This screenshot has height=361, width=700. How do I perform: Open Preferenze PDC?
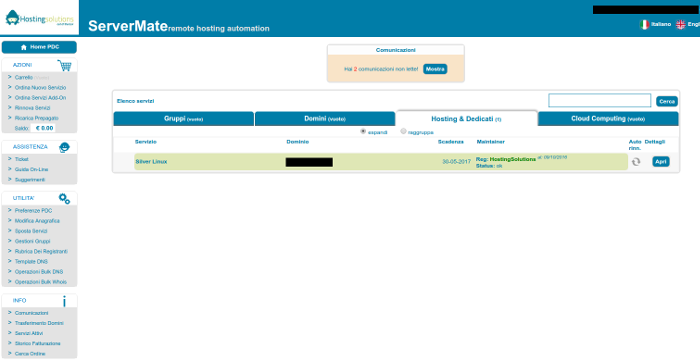pos(33,211)
